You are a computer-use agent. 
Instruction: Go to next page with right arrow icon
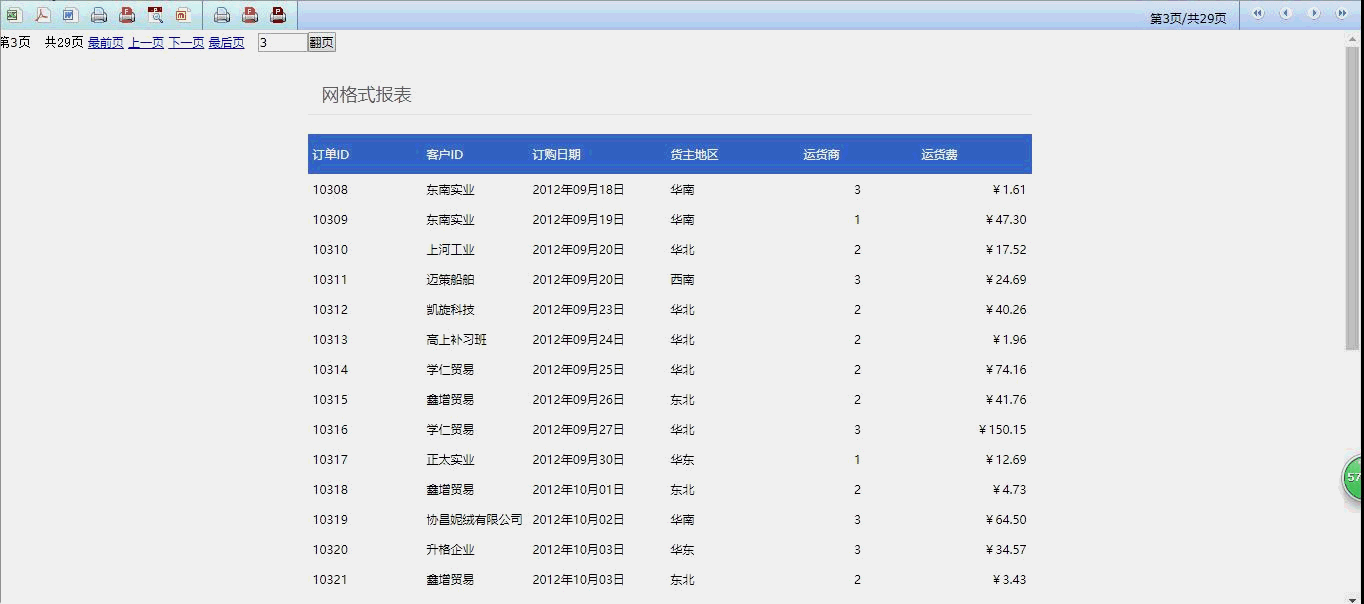pyautogui.click(x=1314, y=14)
